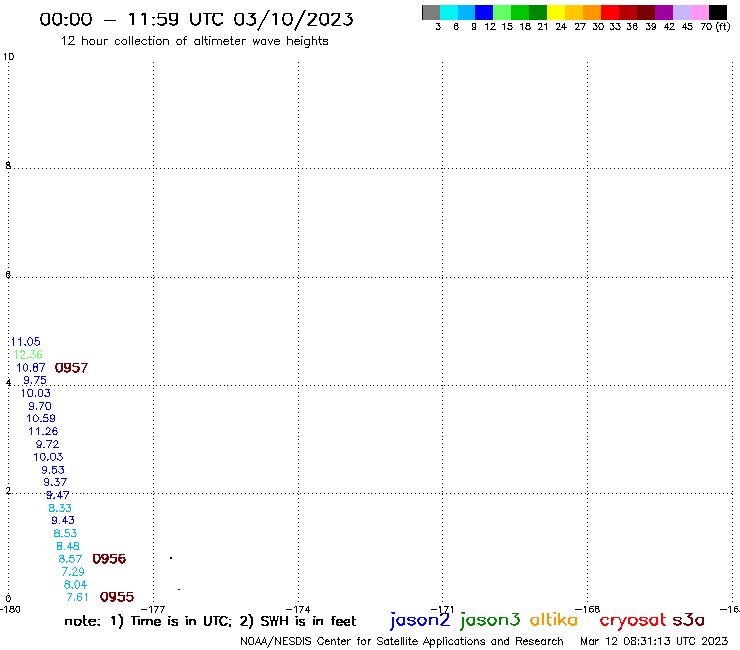Click the time stamp label 0957

71,368
